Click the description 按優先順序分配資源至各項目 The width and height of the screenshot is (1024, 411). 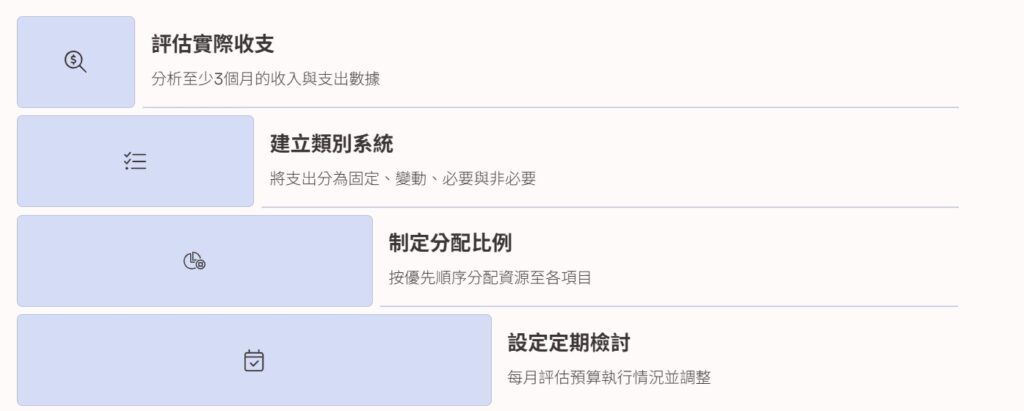point(490,278)
